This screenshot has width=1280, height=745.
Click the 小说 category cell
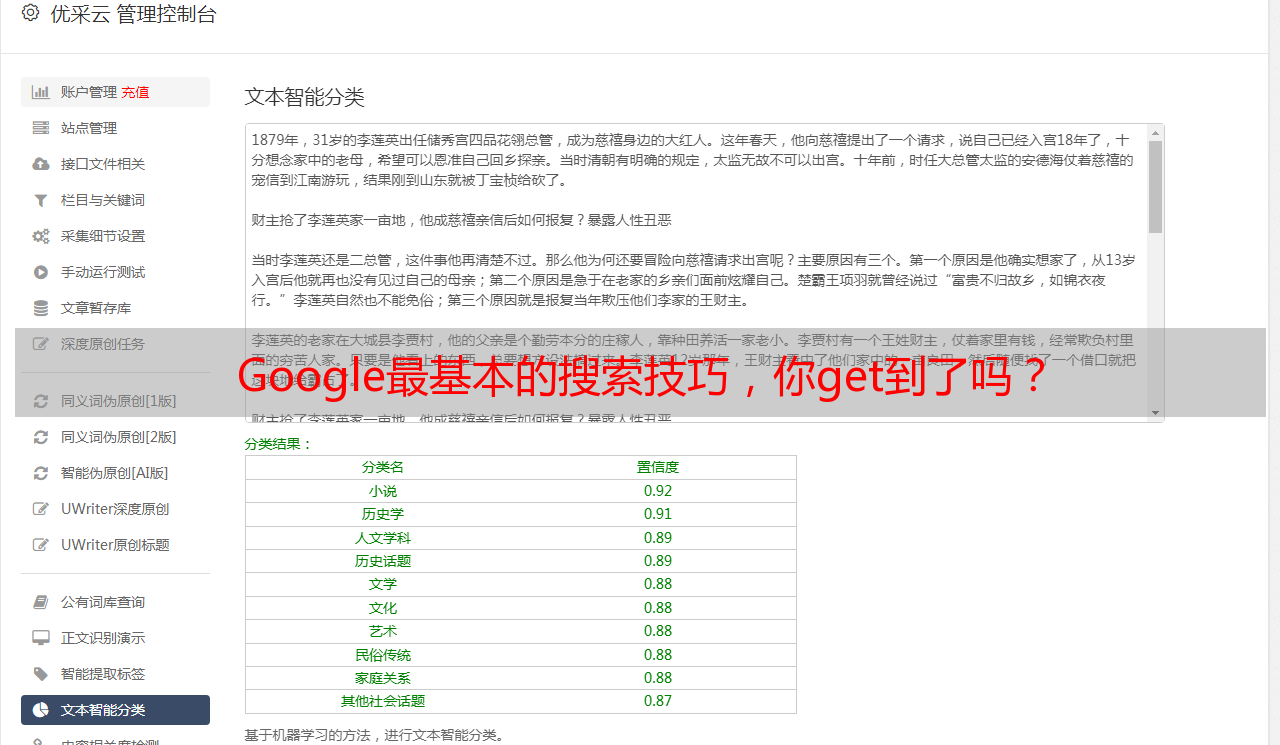point(383,491)
